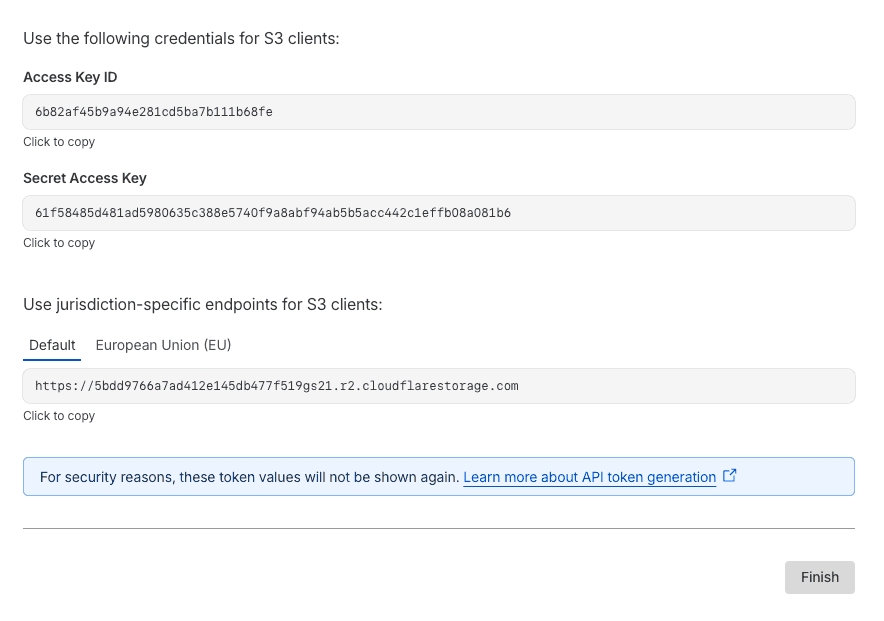Click "Click to copy" below the endpoint URL
This screenshot has height=621, width=884.
click(59, 416)
